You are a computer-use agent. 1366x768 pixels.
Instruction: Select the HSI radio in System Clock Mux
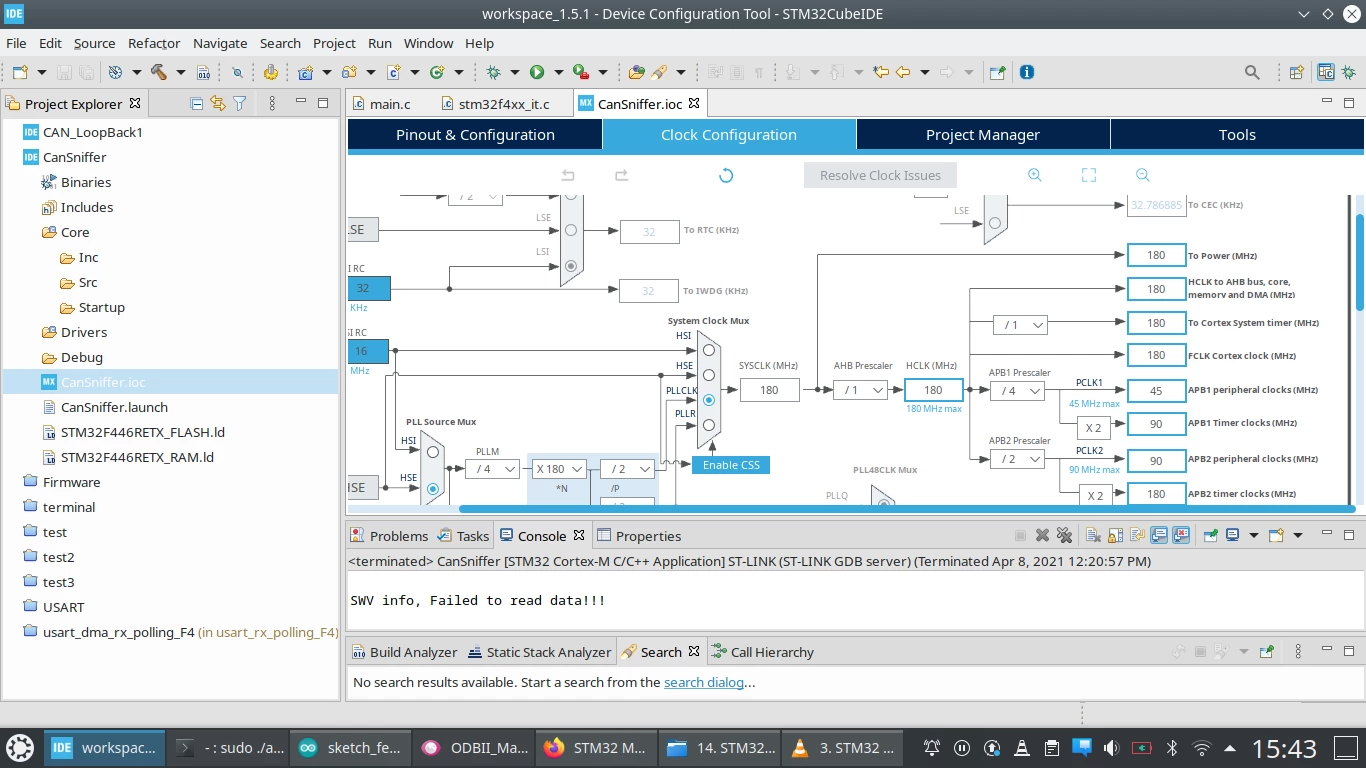coord(709,350)
